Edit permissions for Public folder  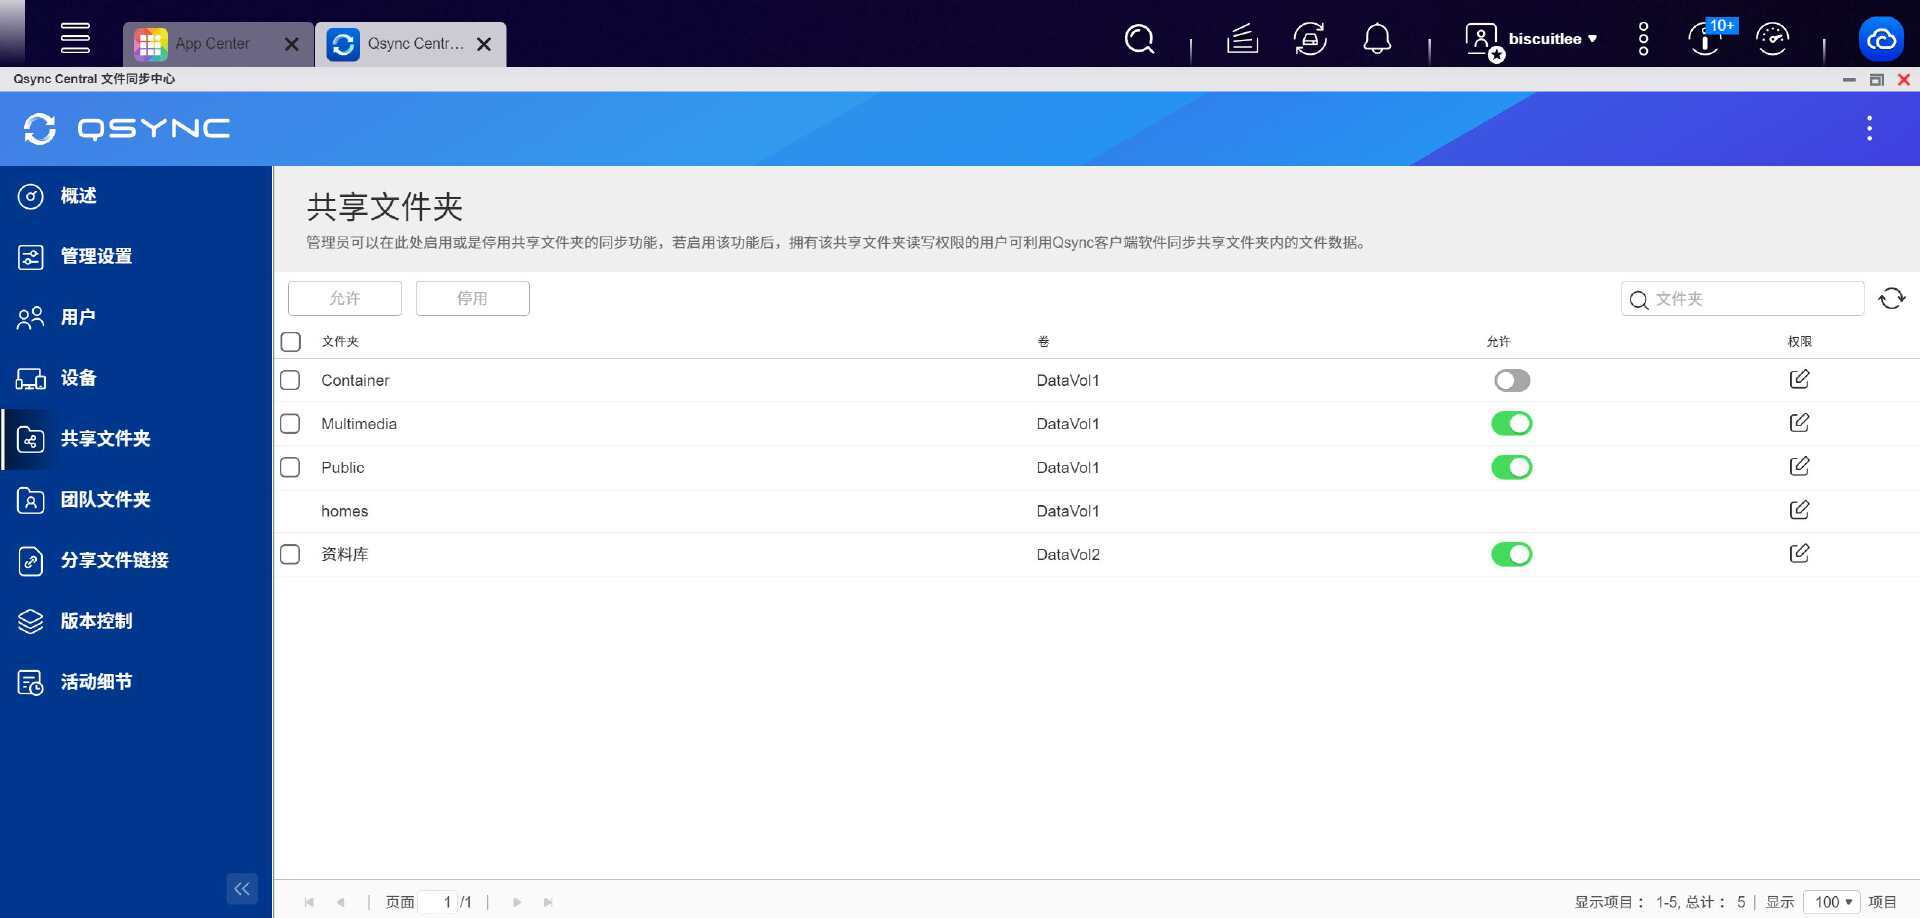tap(1799, 466)
